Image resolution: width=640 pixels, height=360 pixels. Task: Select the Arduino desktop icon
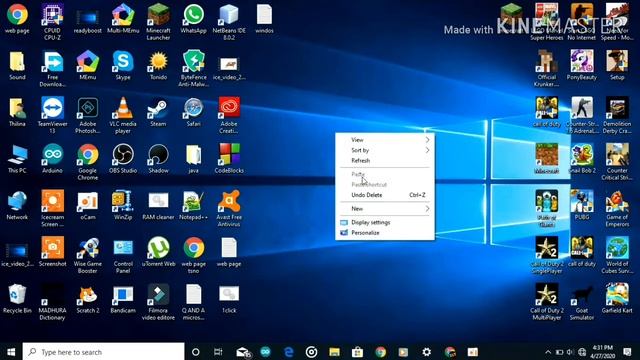click(52, 158)
